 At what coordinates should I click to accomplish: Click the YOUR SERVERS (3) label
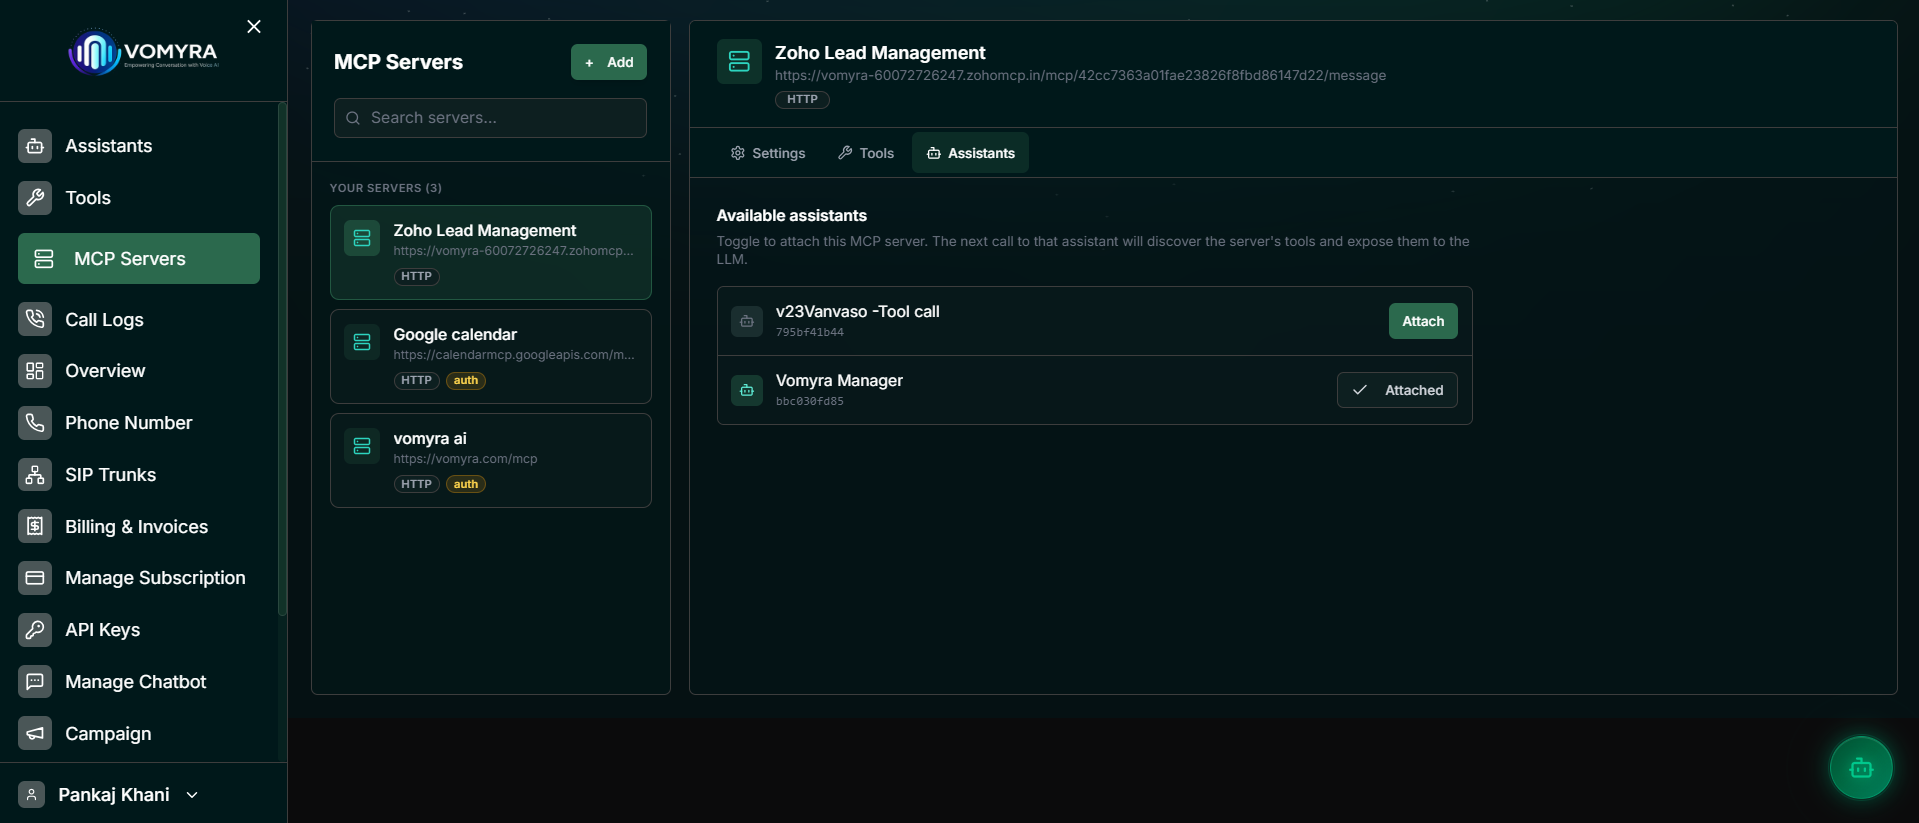point(386,188)
